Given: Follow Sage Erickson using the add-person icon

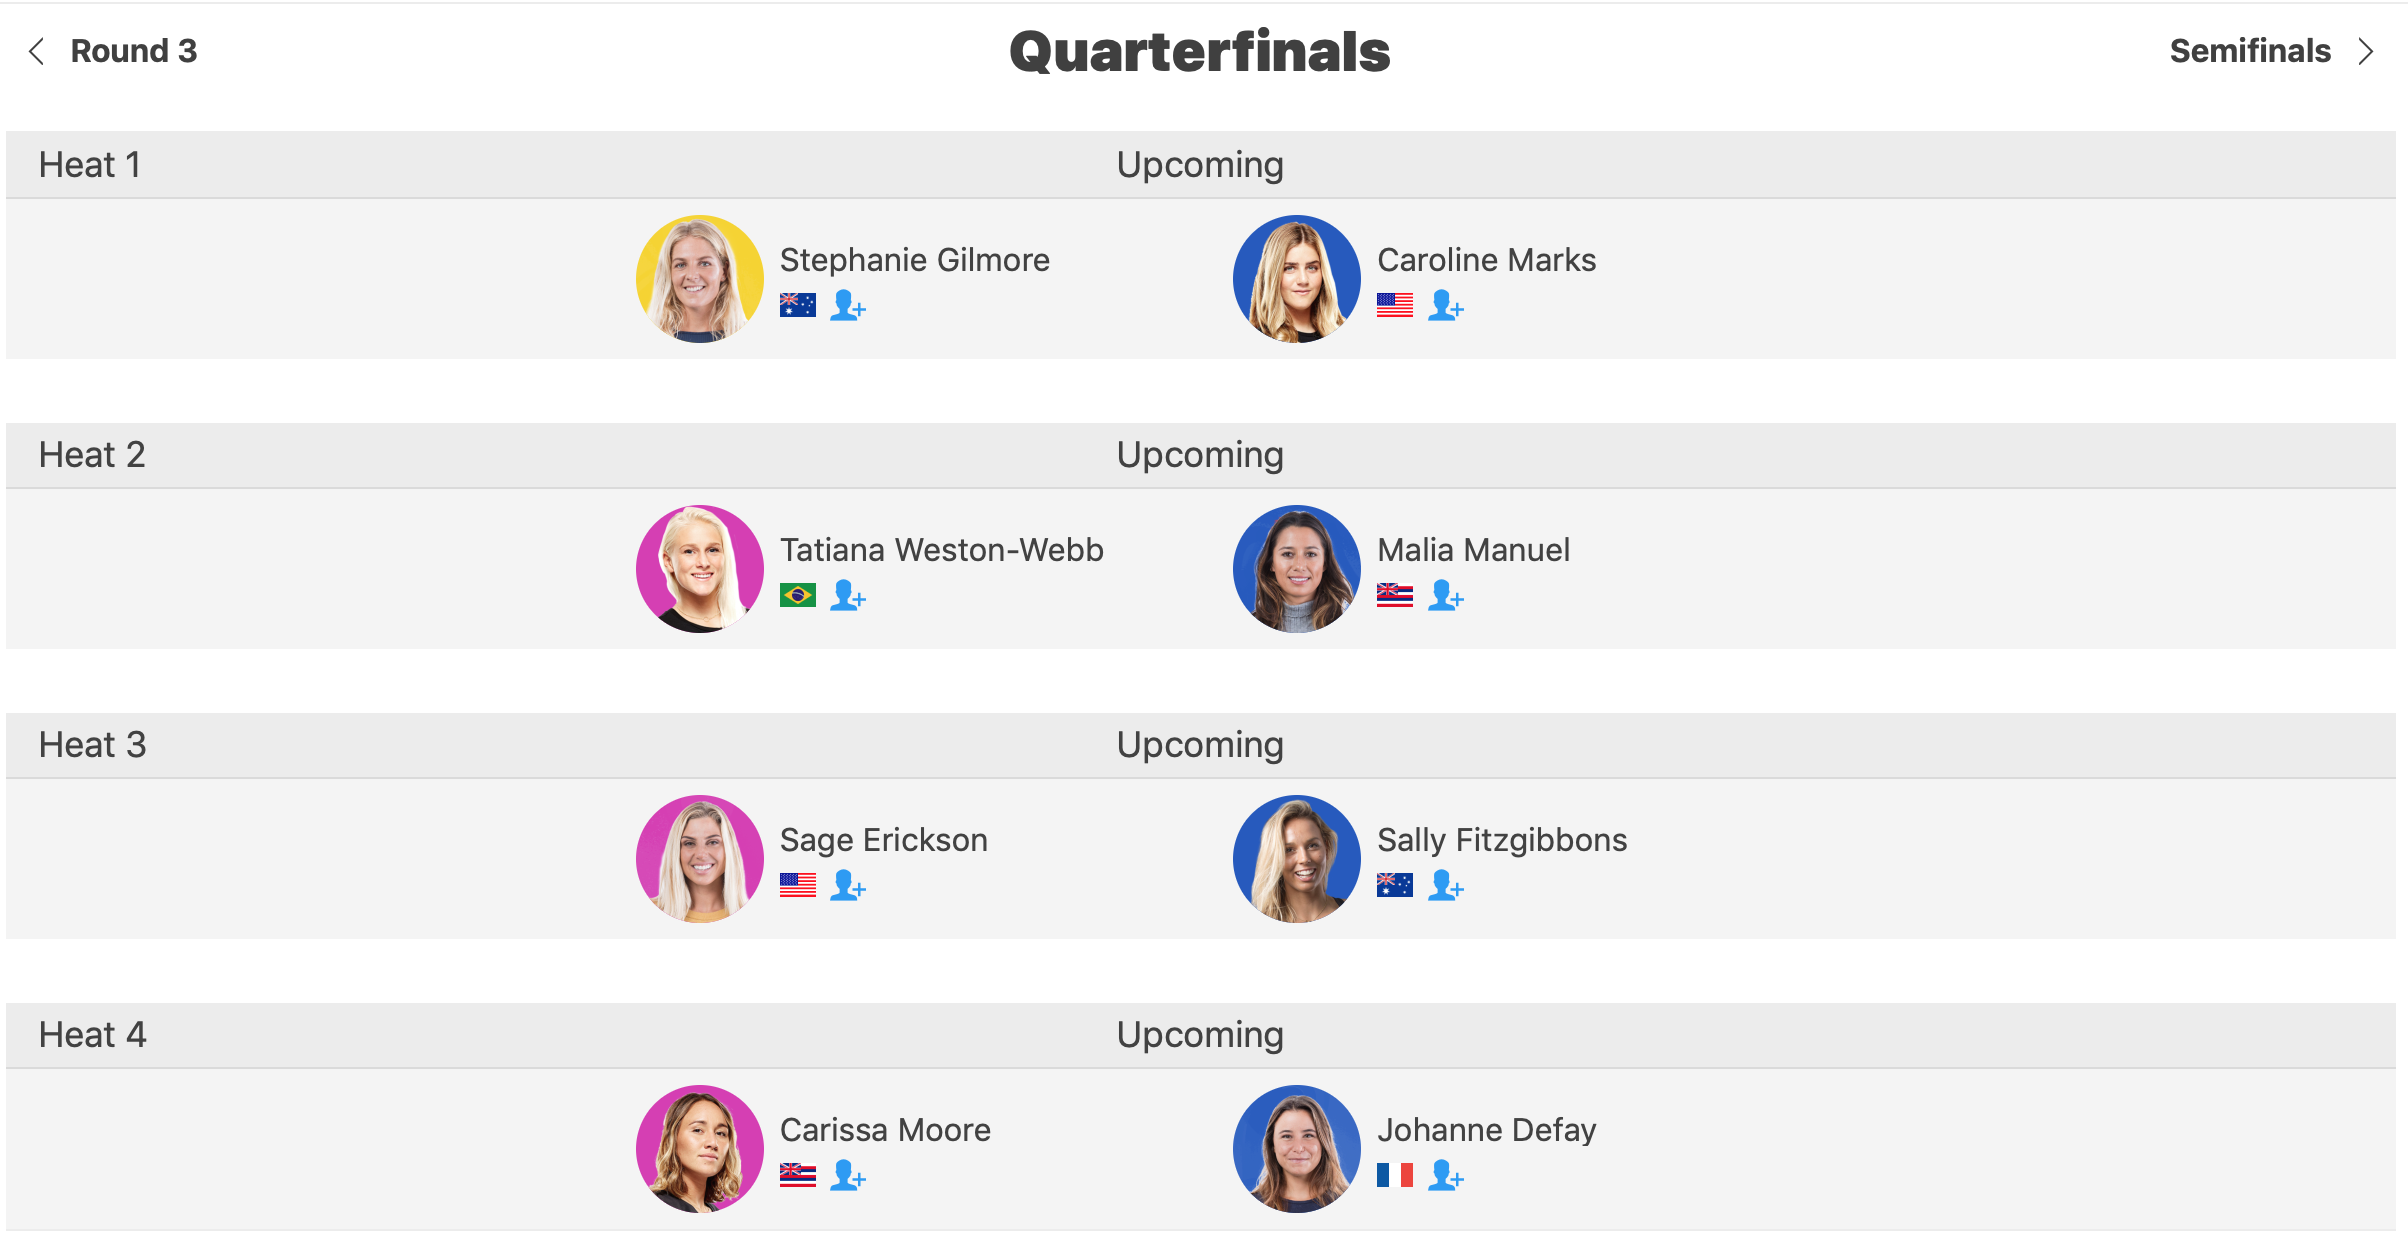Looking at the screenshot, I should (848, 885).
